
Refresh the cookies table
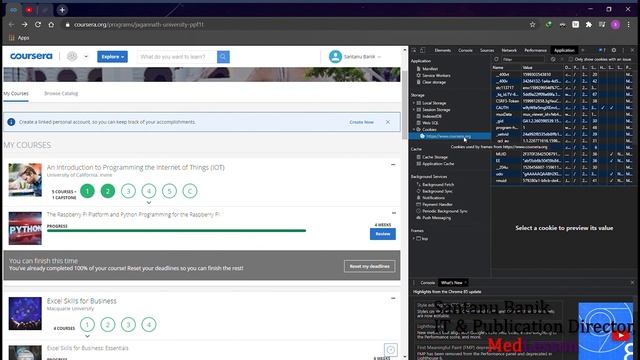click(496, 60)
